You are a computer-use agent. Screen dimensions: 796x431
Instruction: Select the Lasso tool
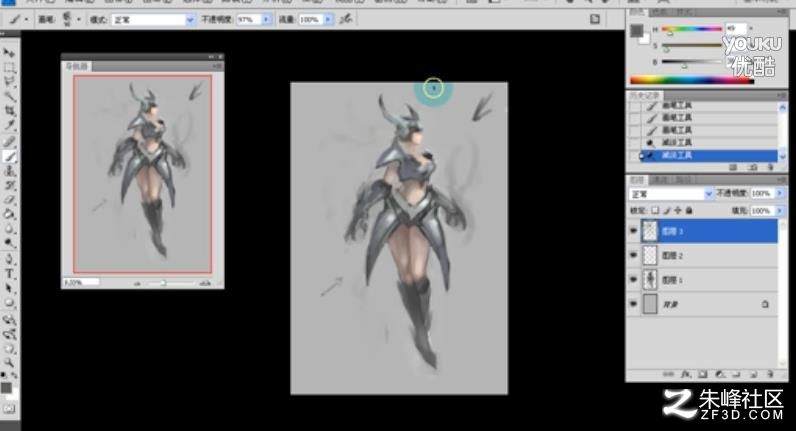(x=9, y=82)
